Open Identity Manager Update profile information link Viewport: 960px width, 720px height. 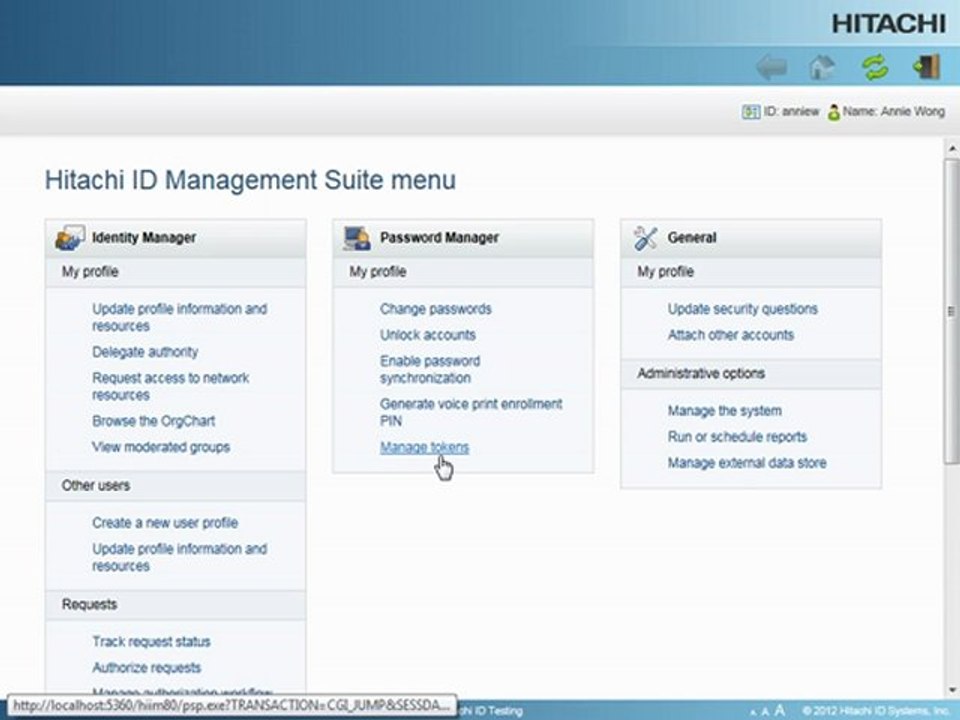[x=179, y=317]
